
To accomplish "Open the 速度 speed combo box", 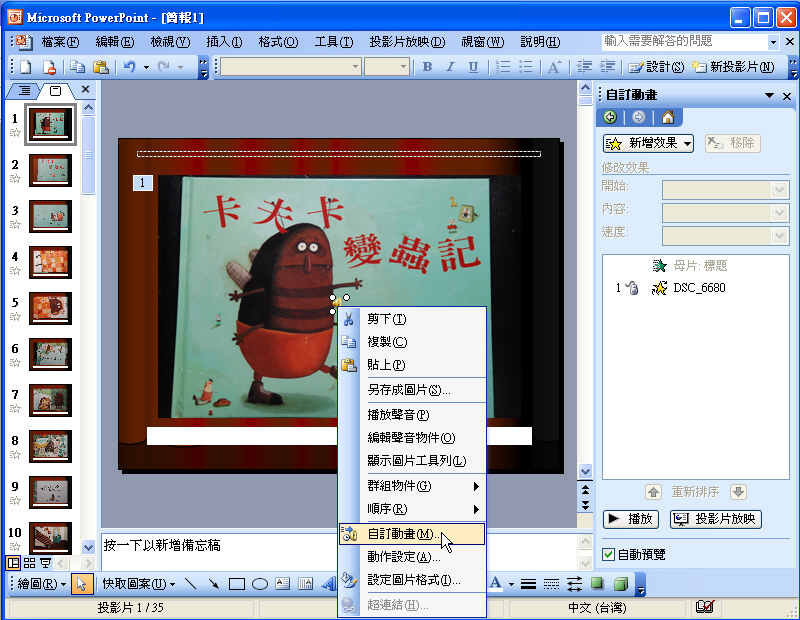I will click(x=726, y=236).
